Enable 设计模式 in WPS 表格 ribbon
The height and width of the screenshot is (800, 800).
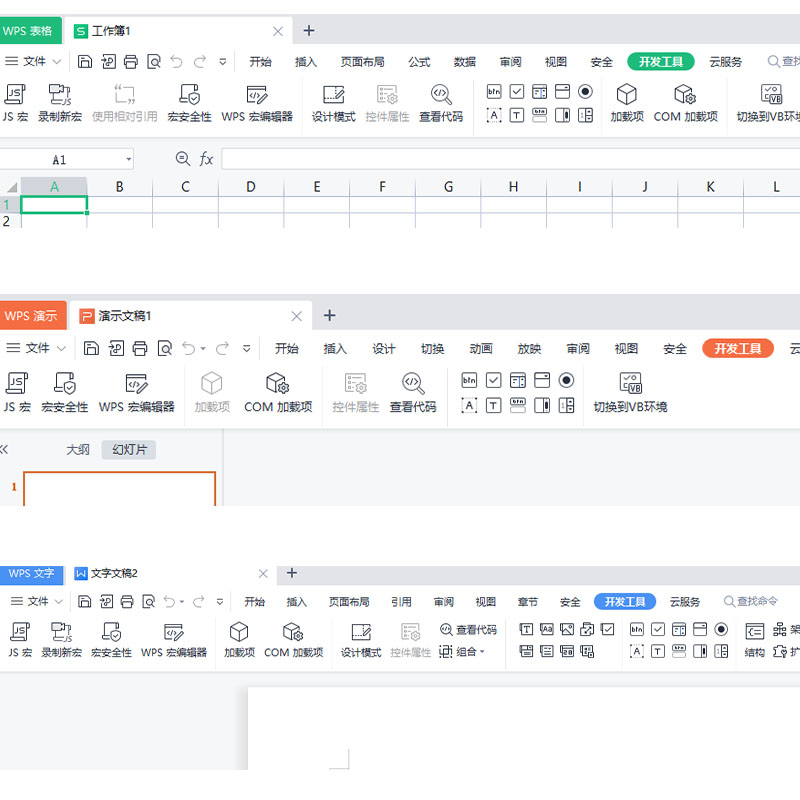pos(334,103)
